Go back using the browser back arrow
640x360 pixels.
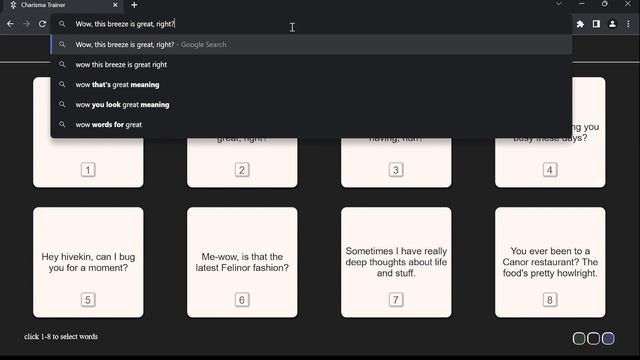click(10, 24)
